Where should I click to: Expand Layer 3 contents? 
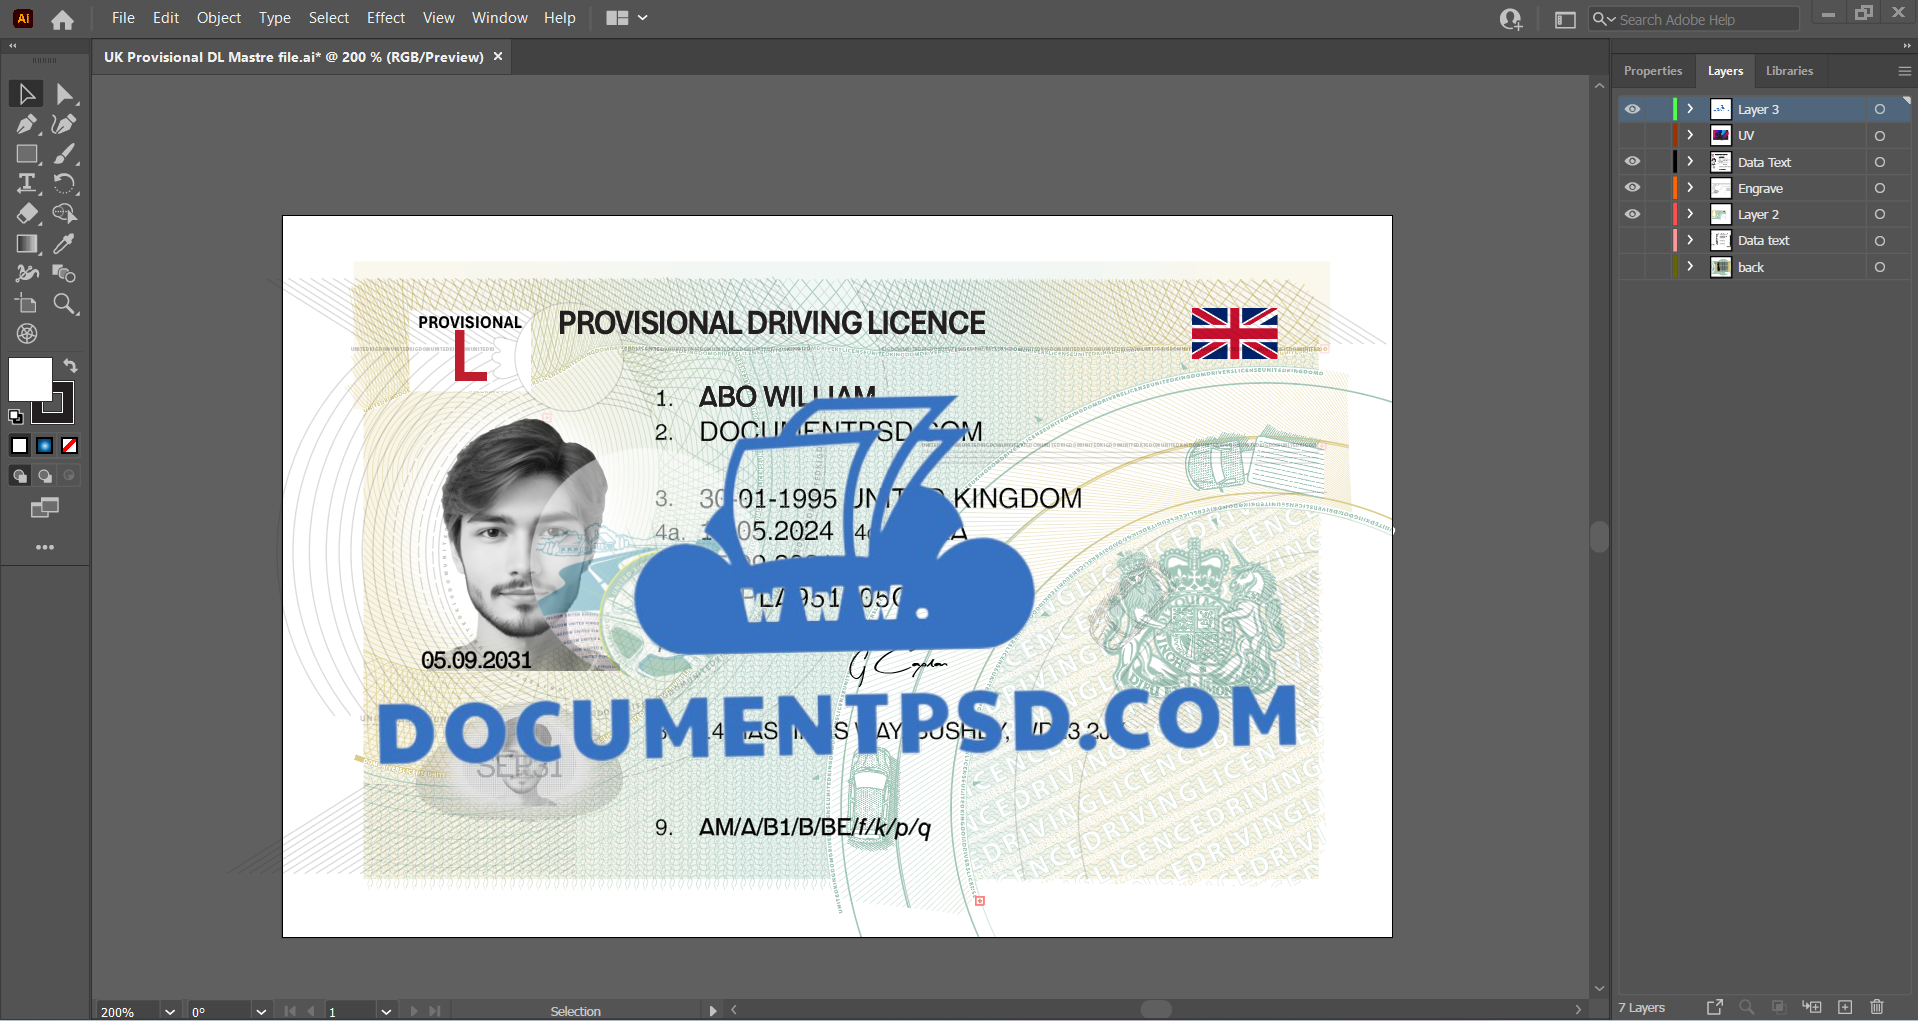coord(1691,109)
